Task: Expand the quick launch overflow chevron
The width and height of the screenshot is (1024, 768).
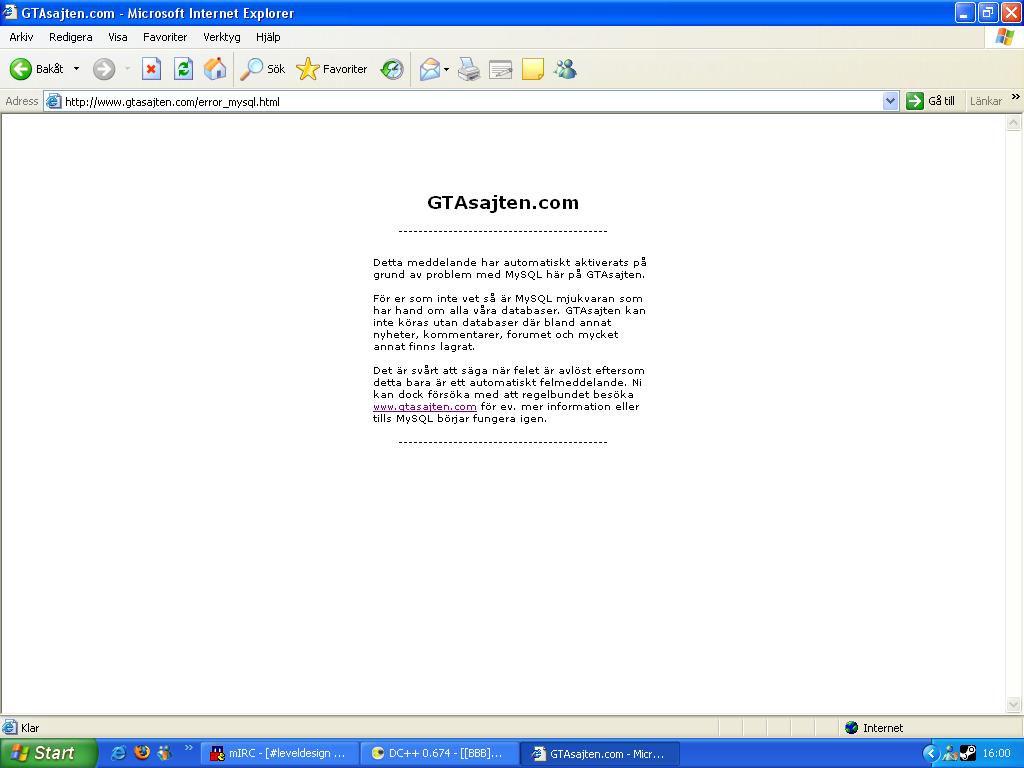Action: click(x=189, y=748)
